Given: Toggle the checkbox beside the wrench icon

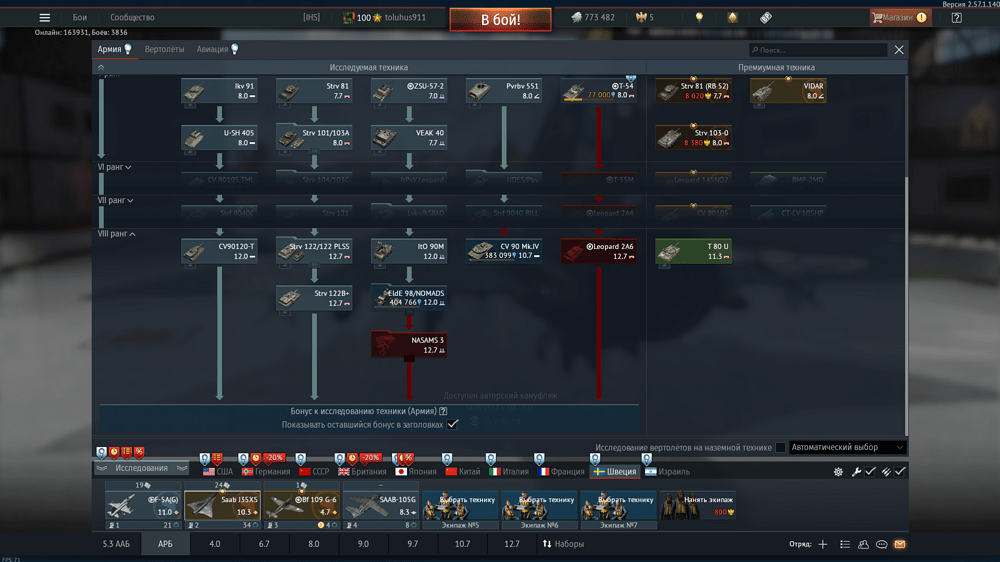Looking at the screenshot, I should coord(871,471).
